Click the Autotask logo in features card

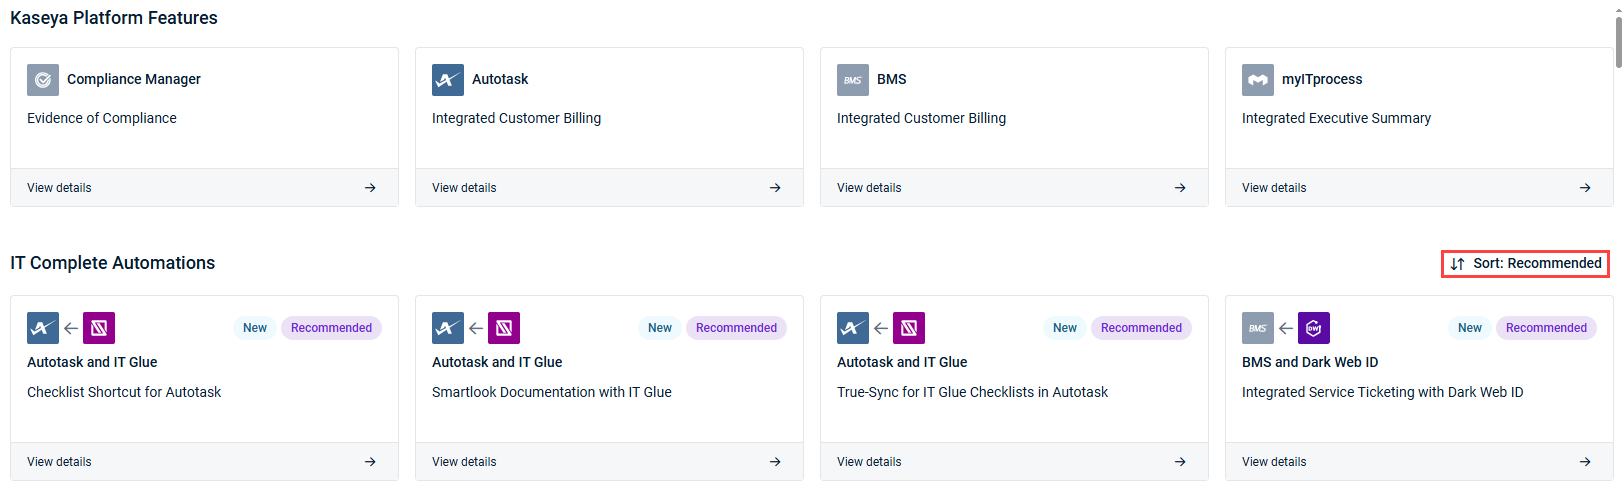pyautogui.click(x=448, y=79)
